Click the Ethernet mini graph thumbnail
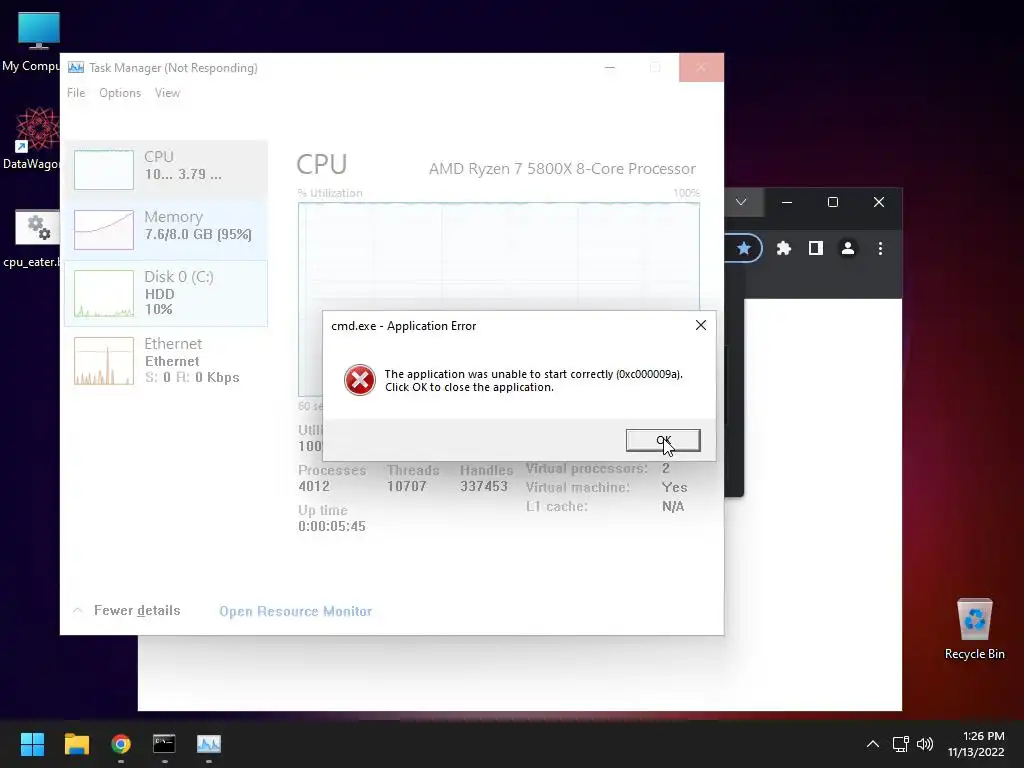The image size is (1024, 768). (104, 360)
